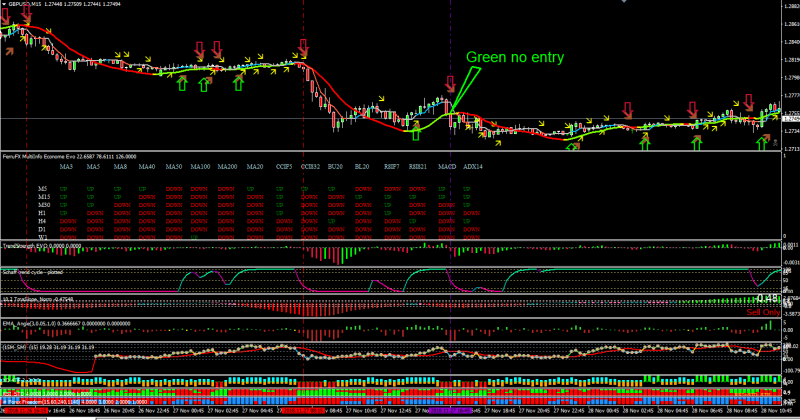
Task: Click the BL20 column header
Action: (x=362, y=166)
